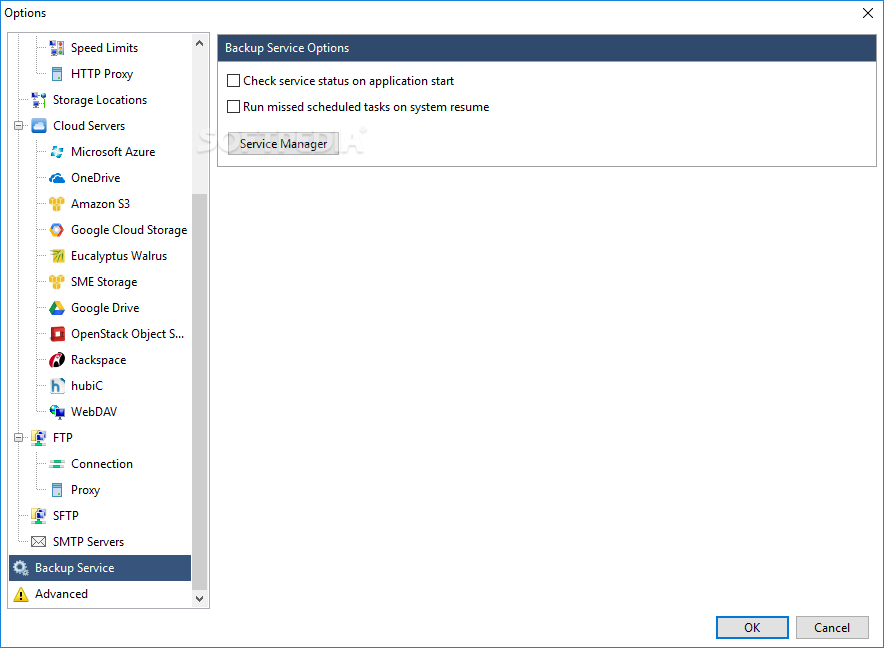884x648 pixels.
Task: Click the tree scrollbar up arrow
Action: coord(200,43)
